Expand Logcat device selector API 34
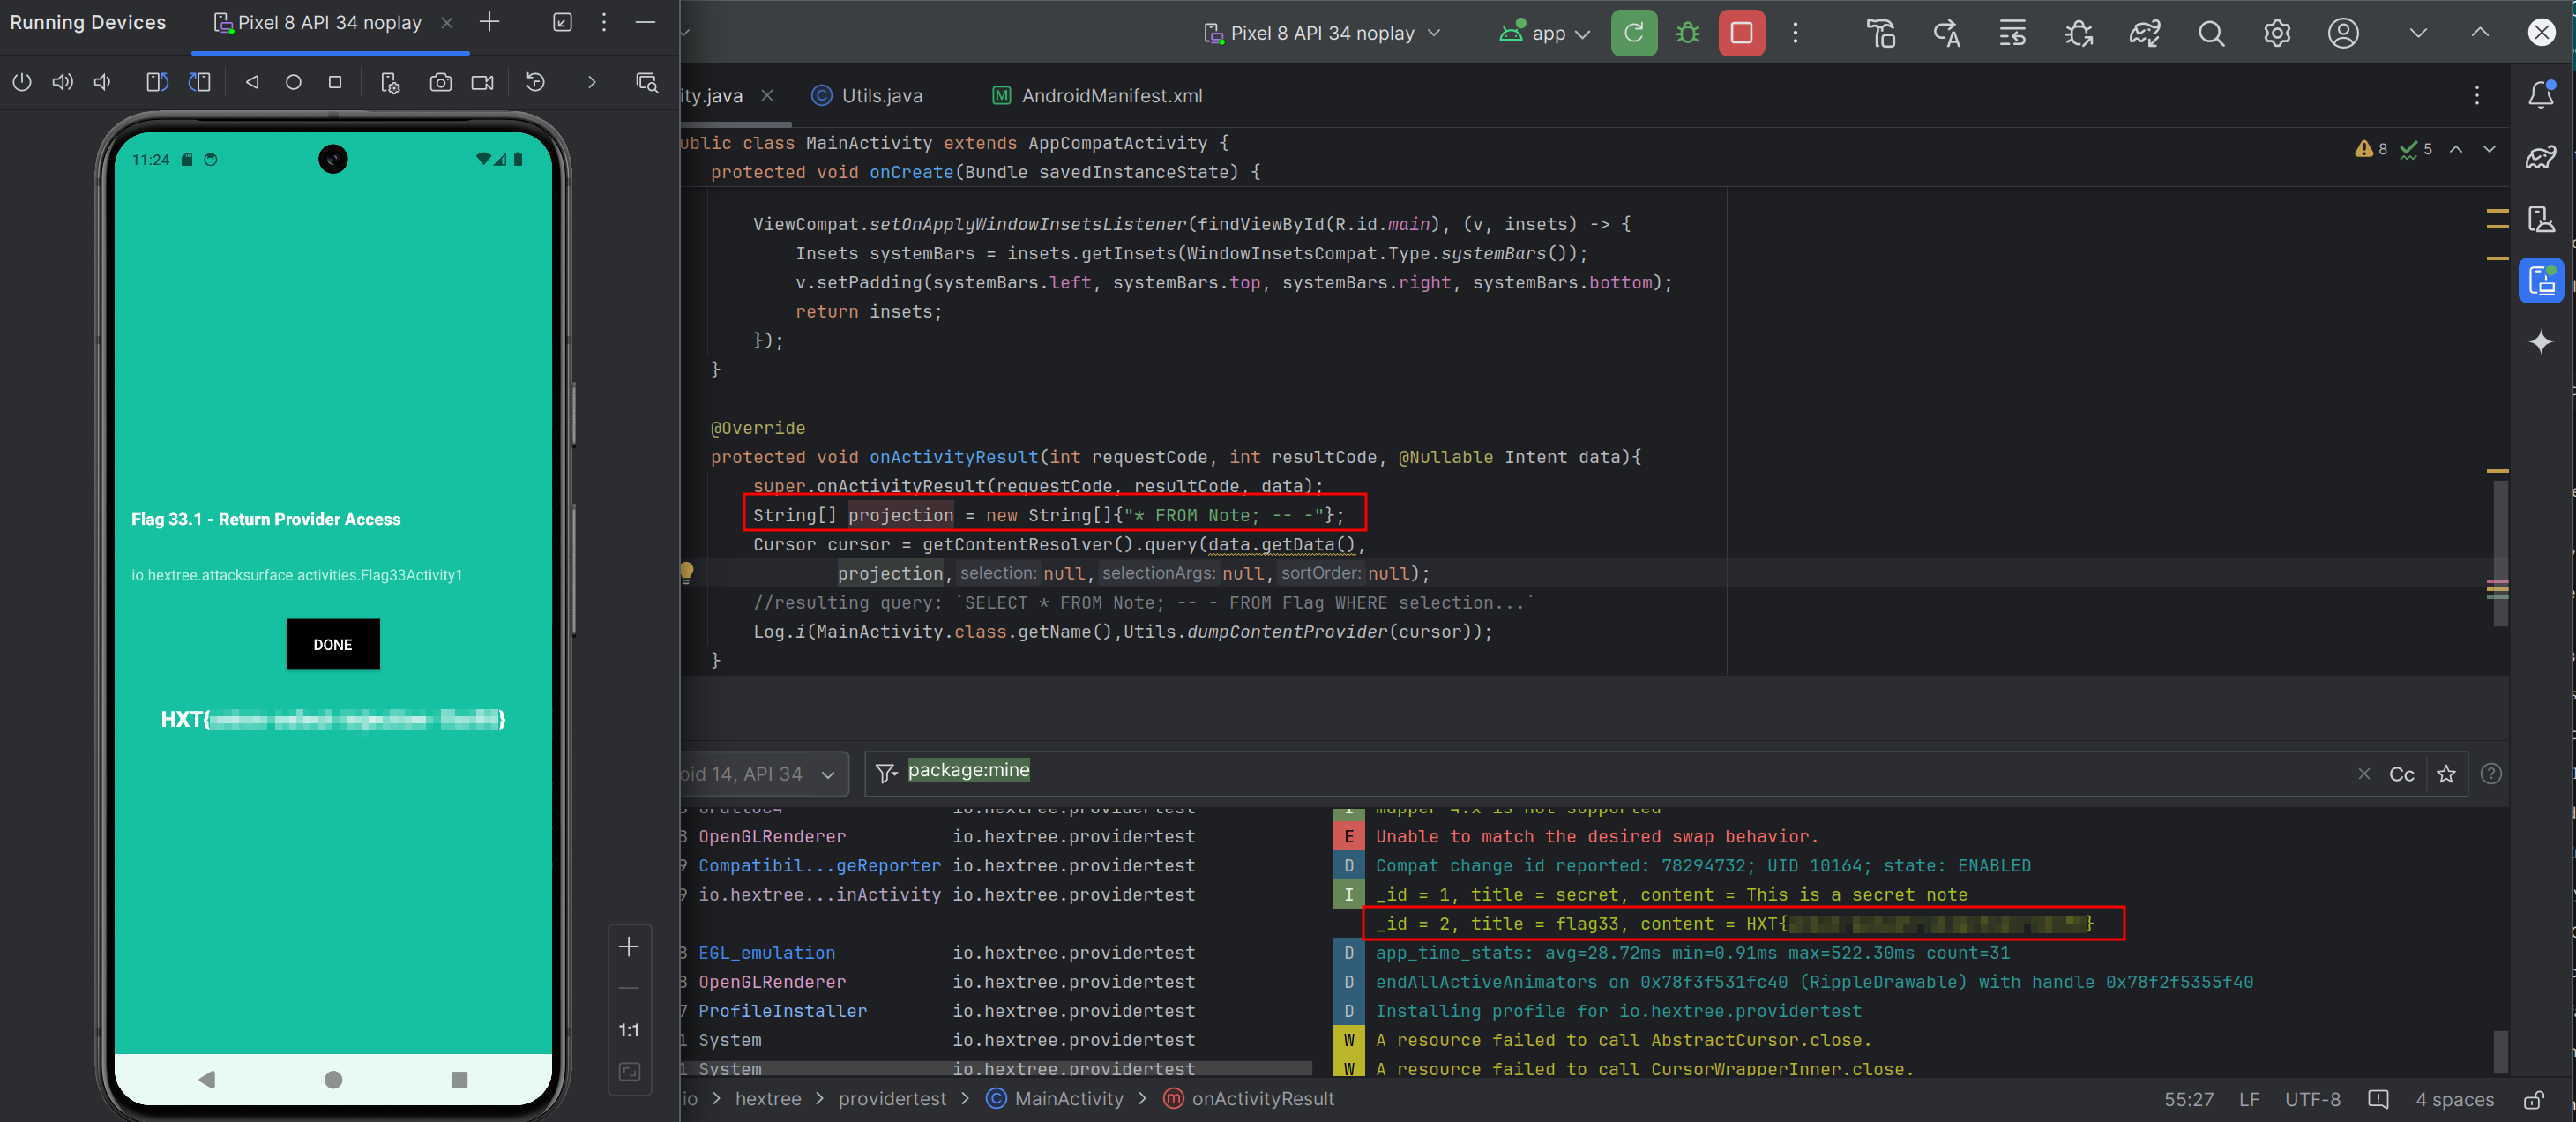 (x=763, y=774)
